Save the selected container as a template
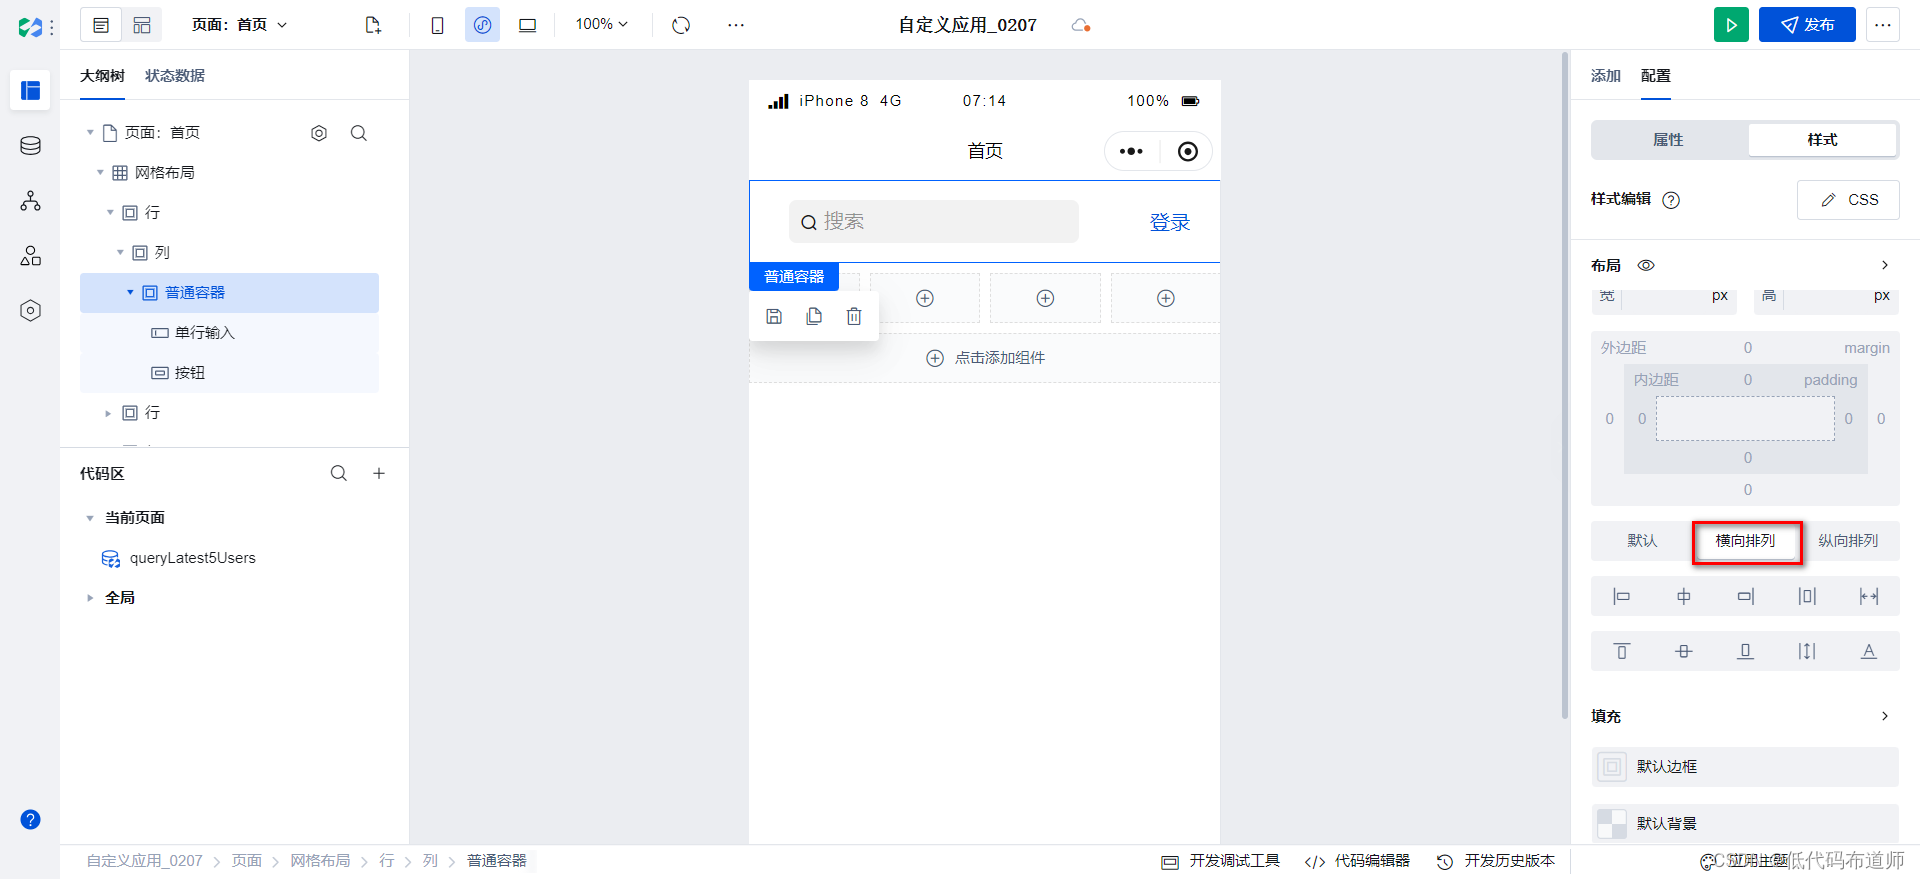1920x879 pixels. click(774, 316)
